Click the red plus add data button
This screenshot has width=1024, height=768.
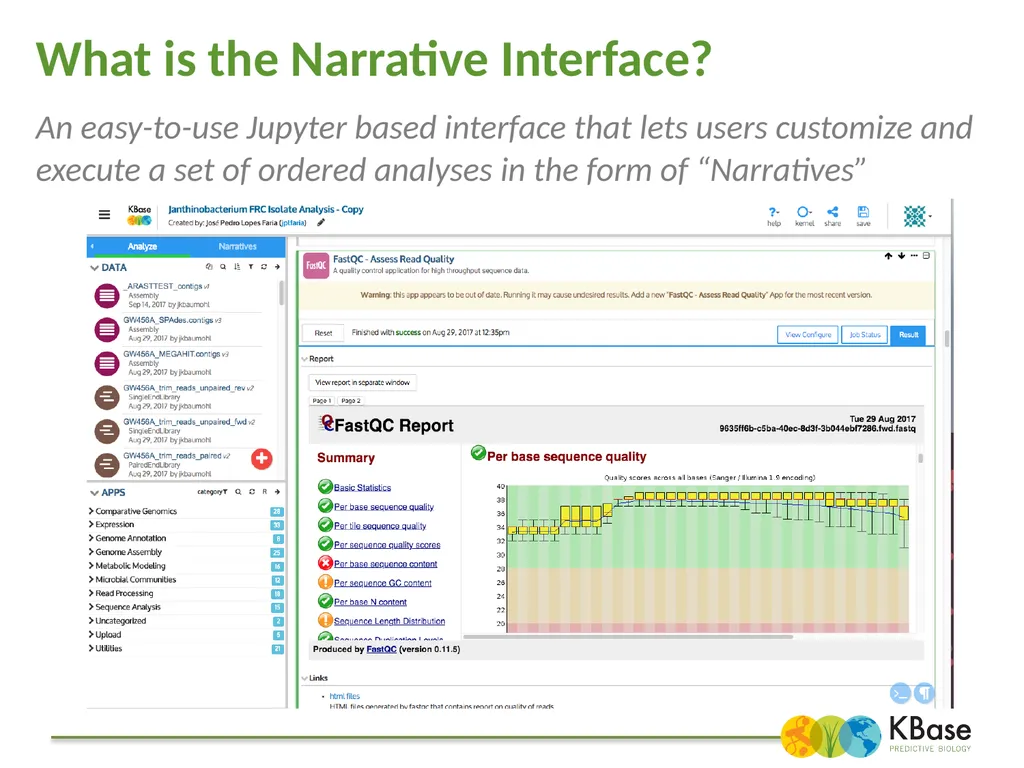point(262,458)
